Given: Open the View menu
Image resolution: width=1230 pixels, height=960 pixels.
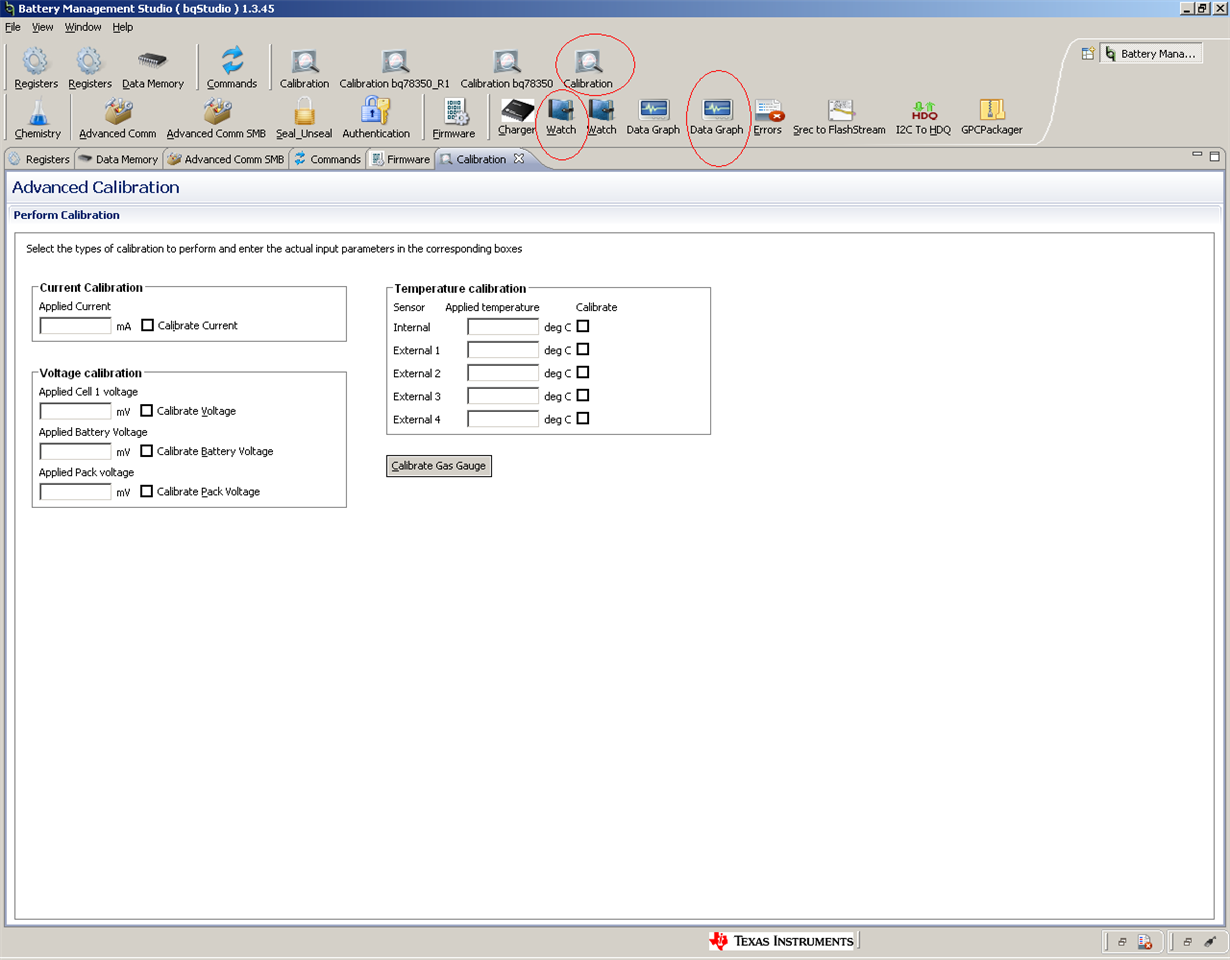Looking at the screenshot, I should [x=43, y=27].
